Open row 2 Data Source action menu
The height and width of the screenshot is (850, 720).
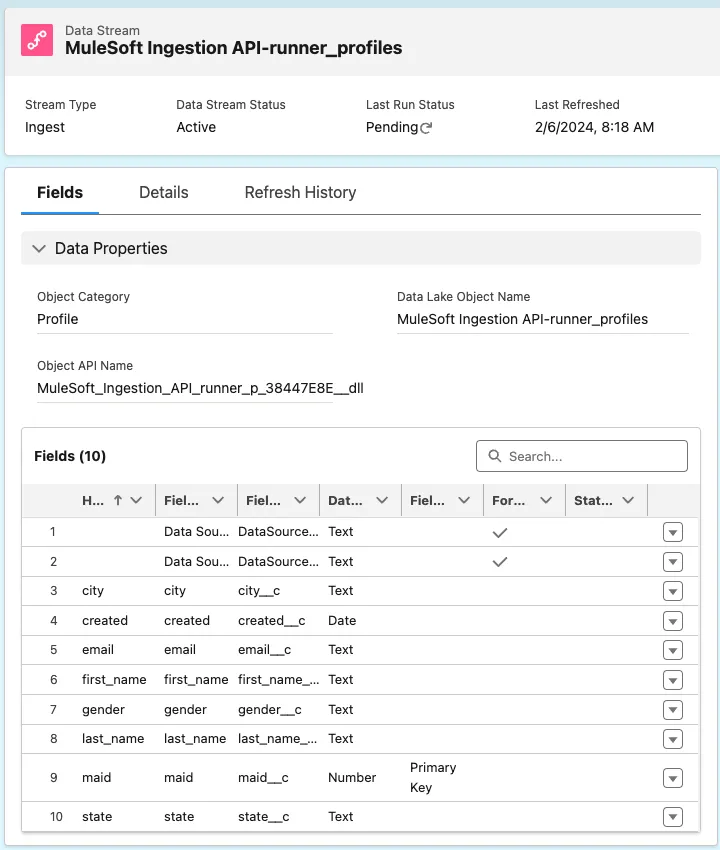pos(672,562)
